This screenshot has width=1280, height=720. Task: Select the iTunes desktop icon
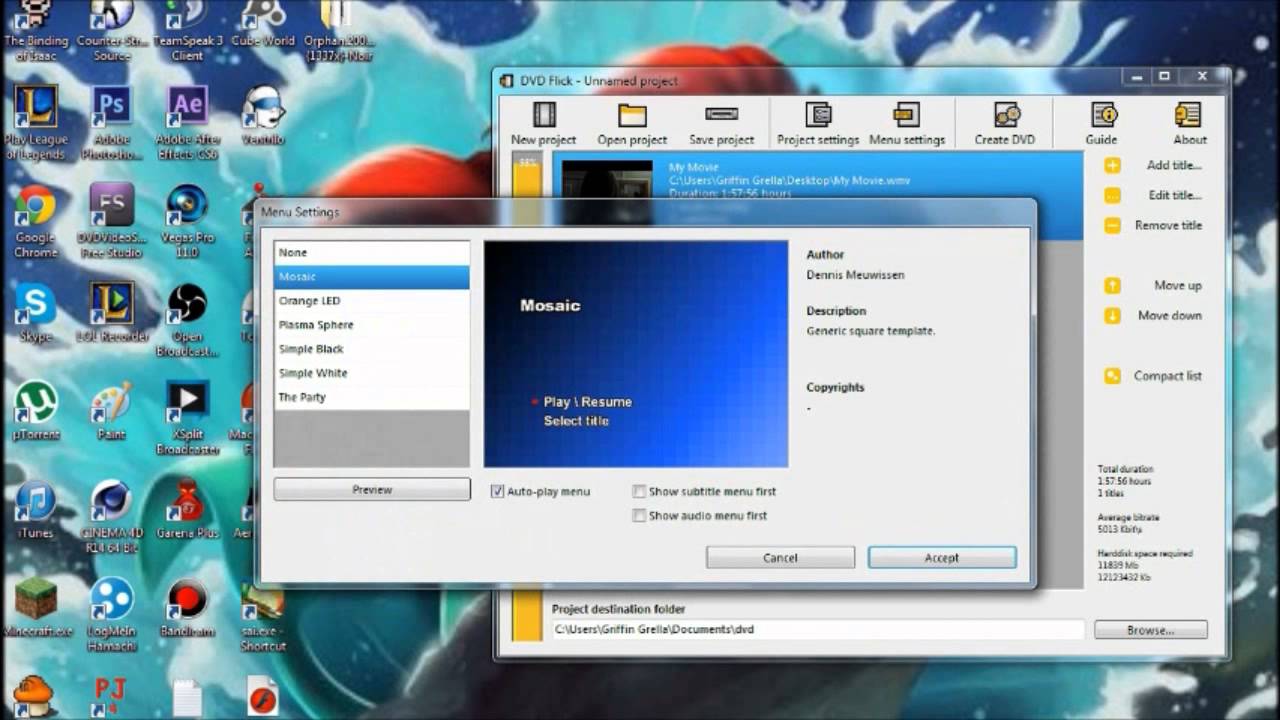coord(36,509)
